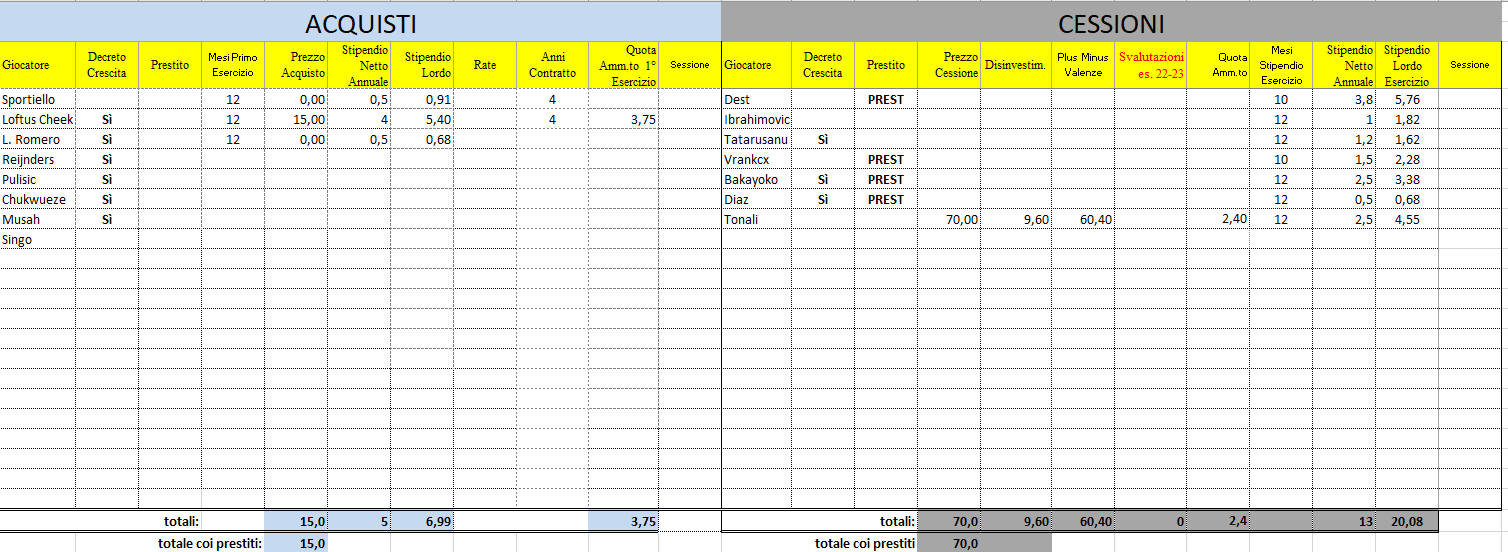Select the CESSIONI title header cell

[1111, 24]
